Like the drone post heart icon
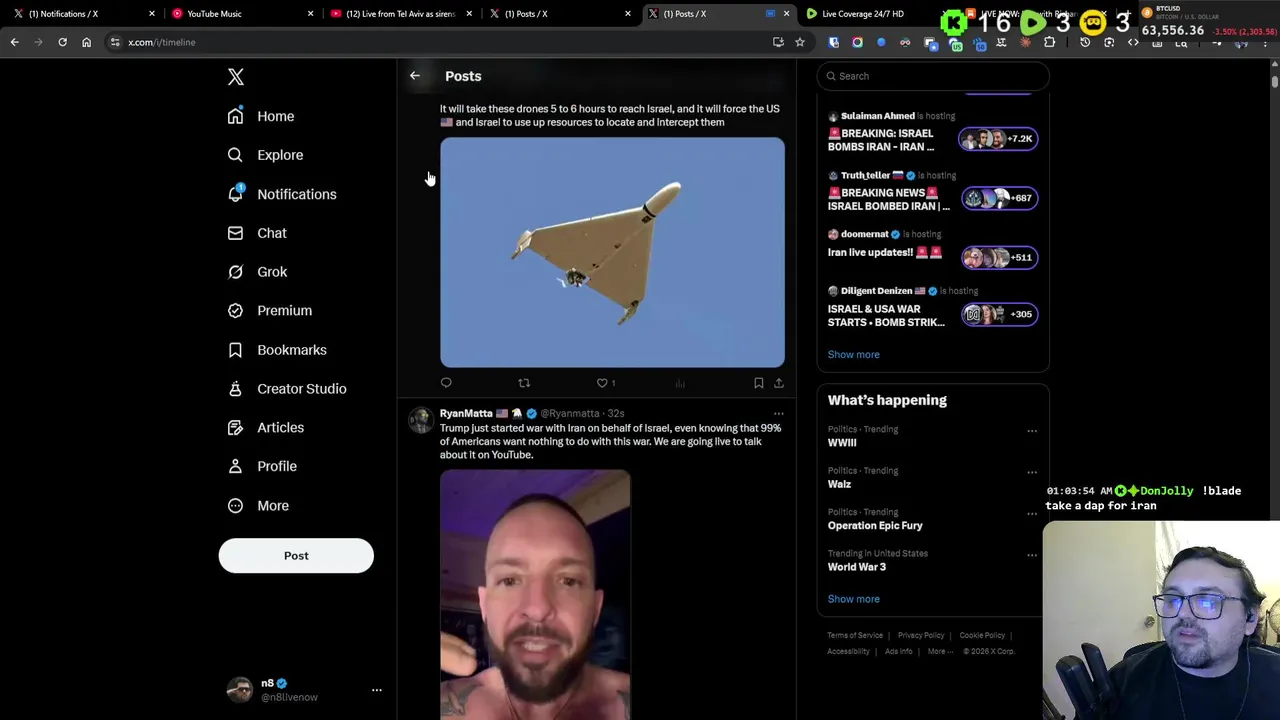Viewport: 1280px width, 720px height. (x=602, y=383)
